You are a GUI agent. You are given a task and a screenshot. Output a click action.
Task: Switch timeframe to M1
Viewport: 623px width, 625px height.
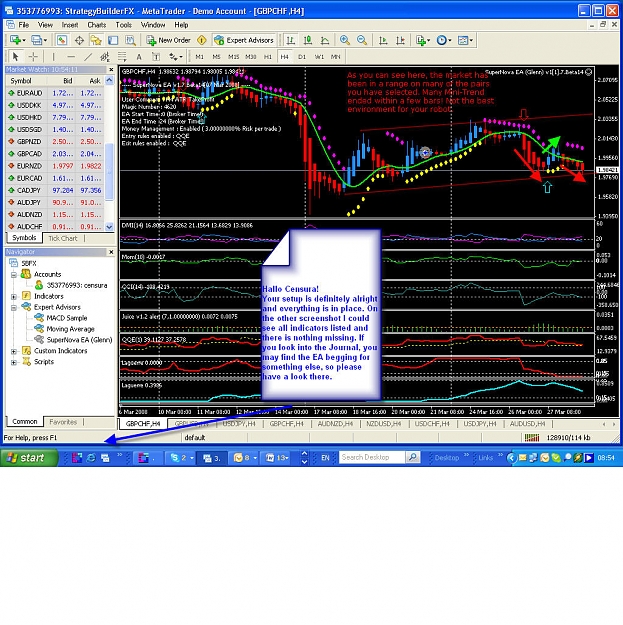tap(199, 57)
